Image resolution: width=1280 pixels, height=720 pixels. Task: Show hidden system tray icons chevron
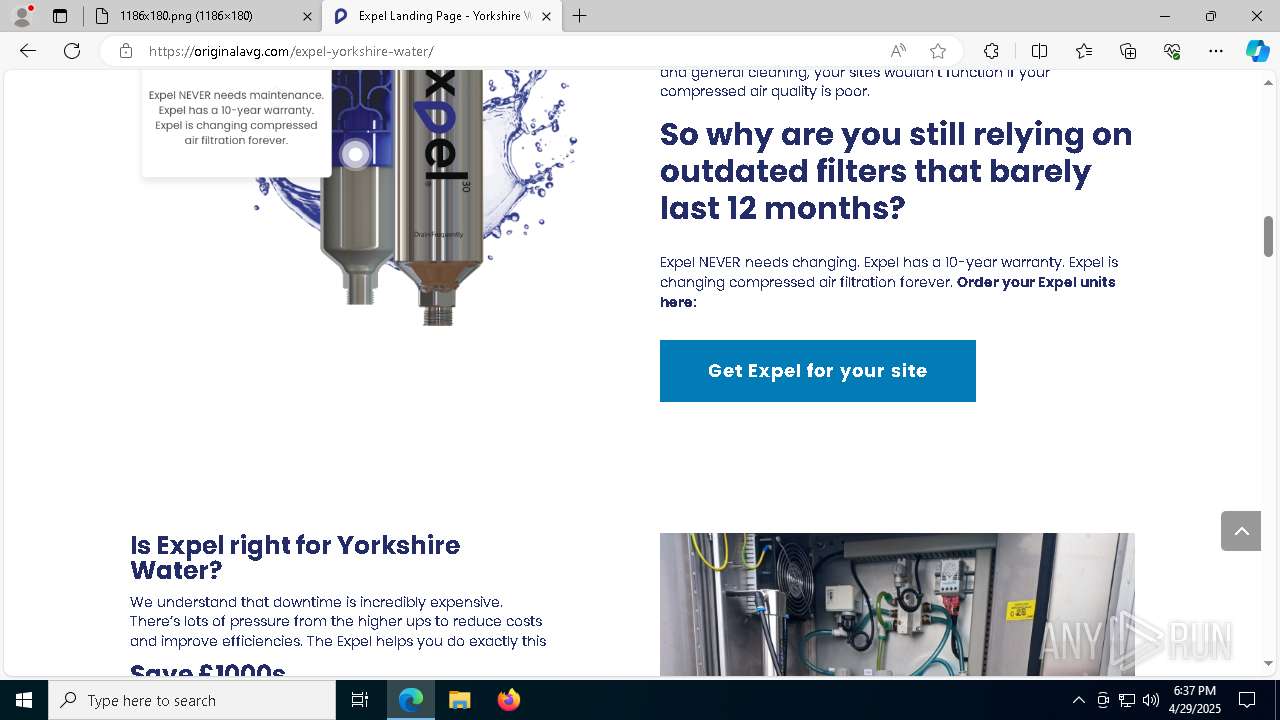point(1078,700)
